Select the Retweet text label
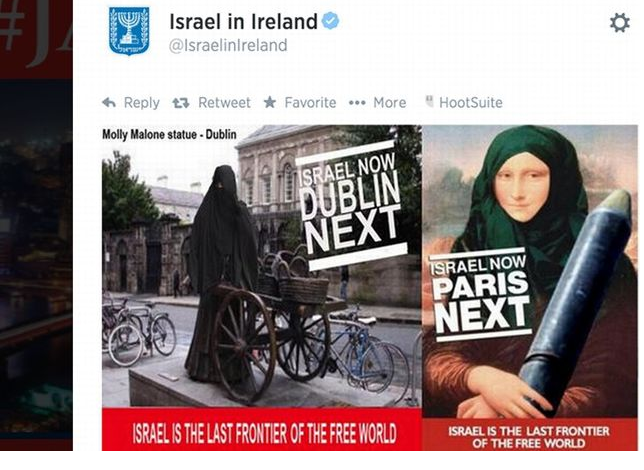The height and width of the screenshot is (470, 644). [x=224, y=102]
